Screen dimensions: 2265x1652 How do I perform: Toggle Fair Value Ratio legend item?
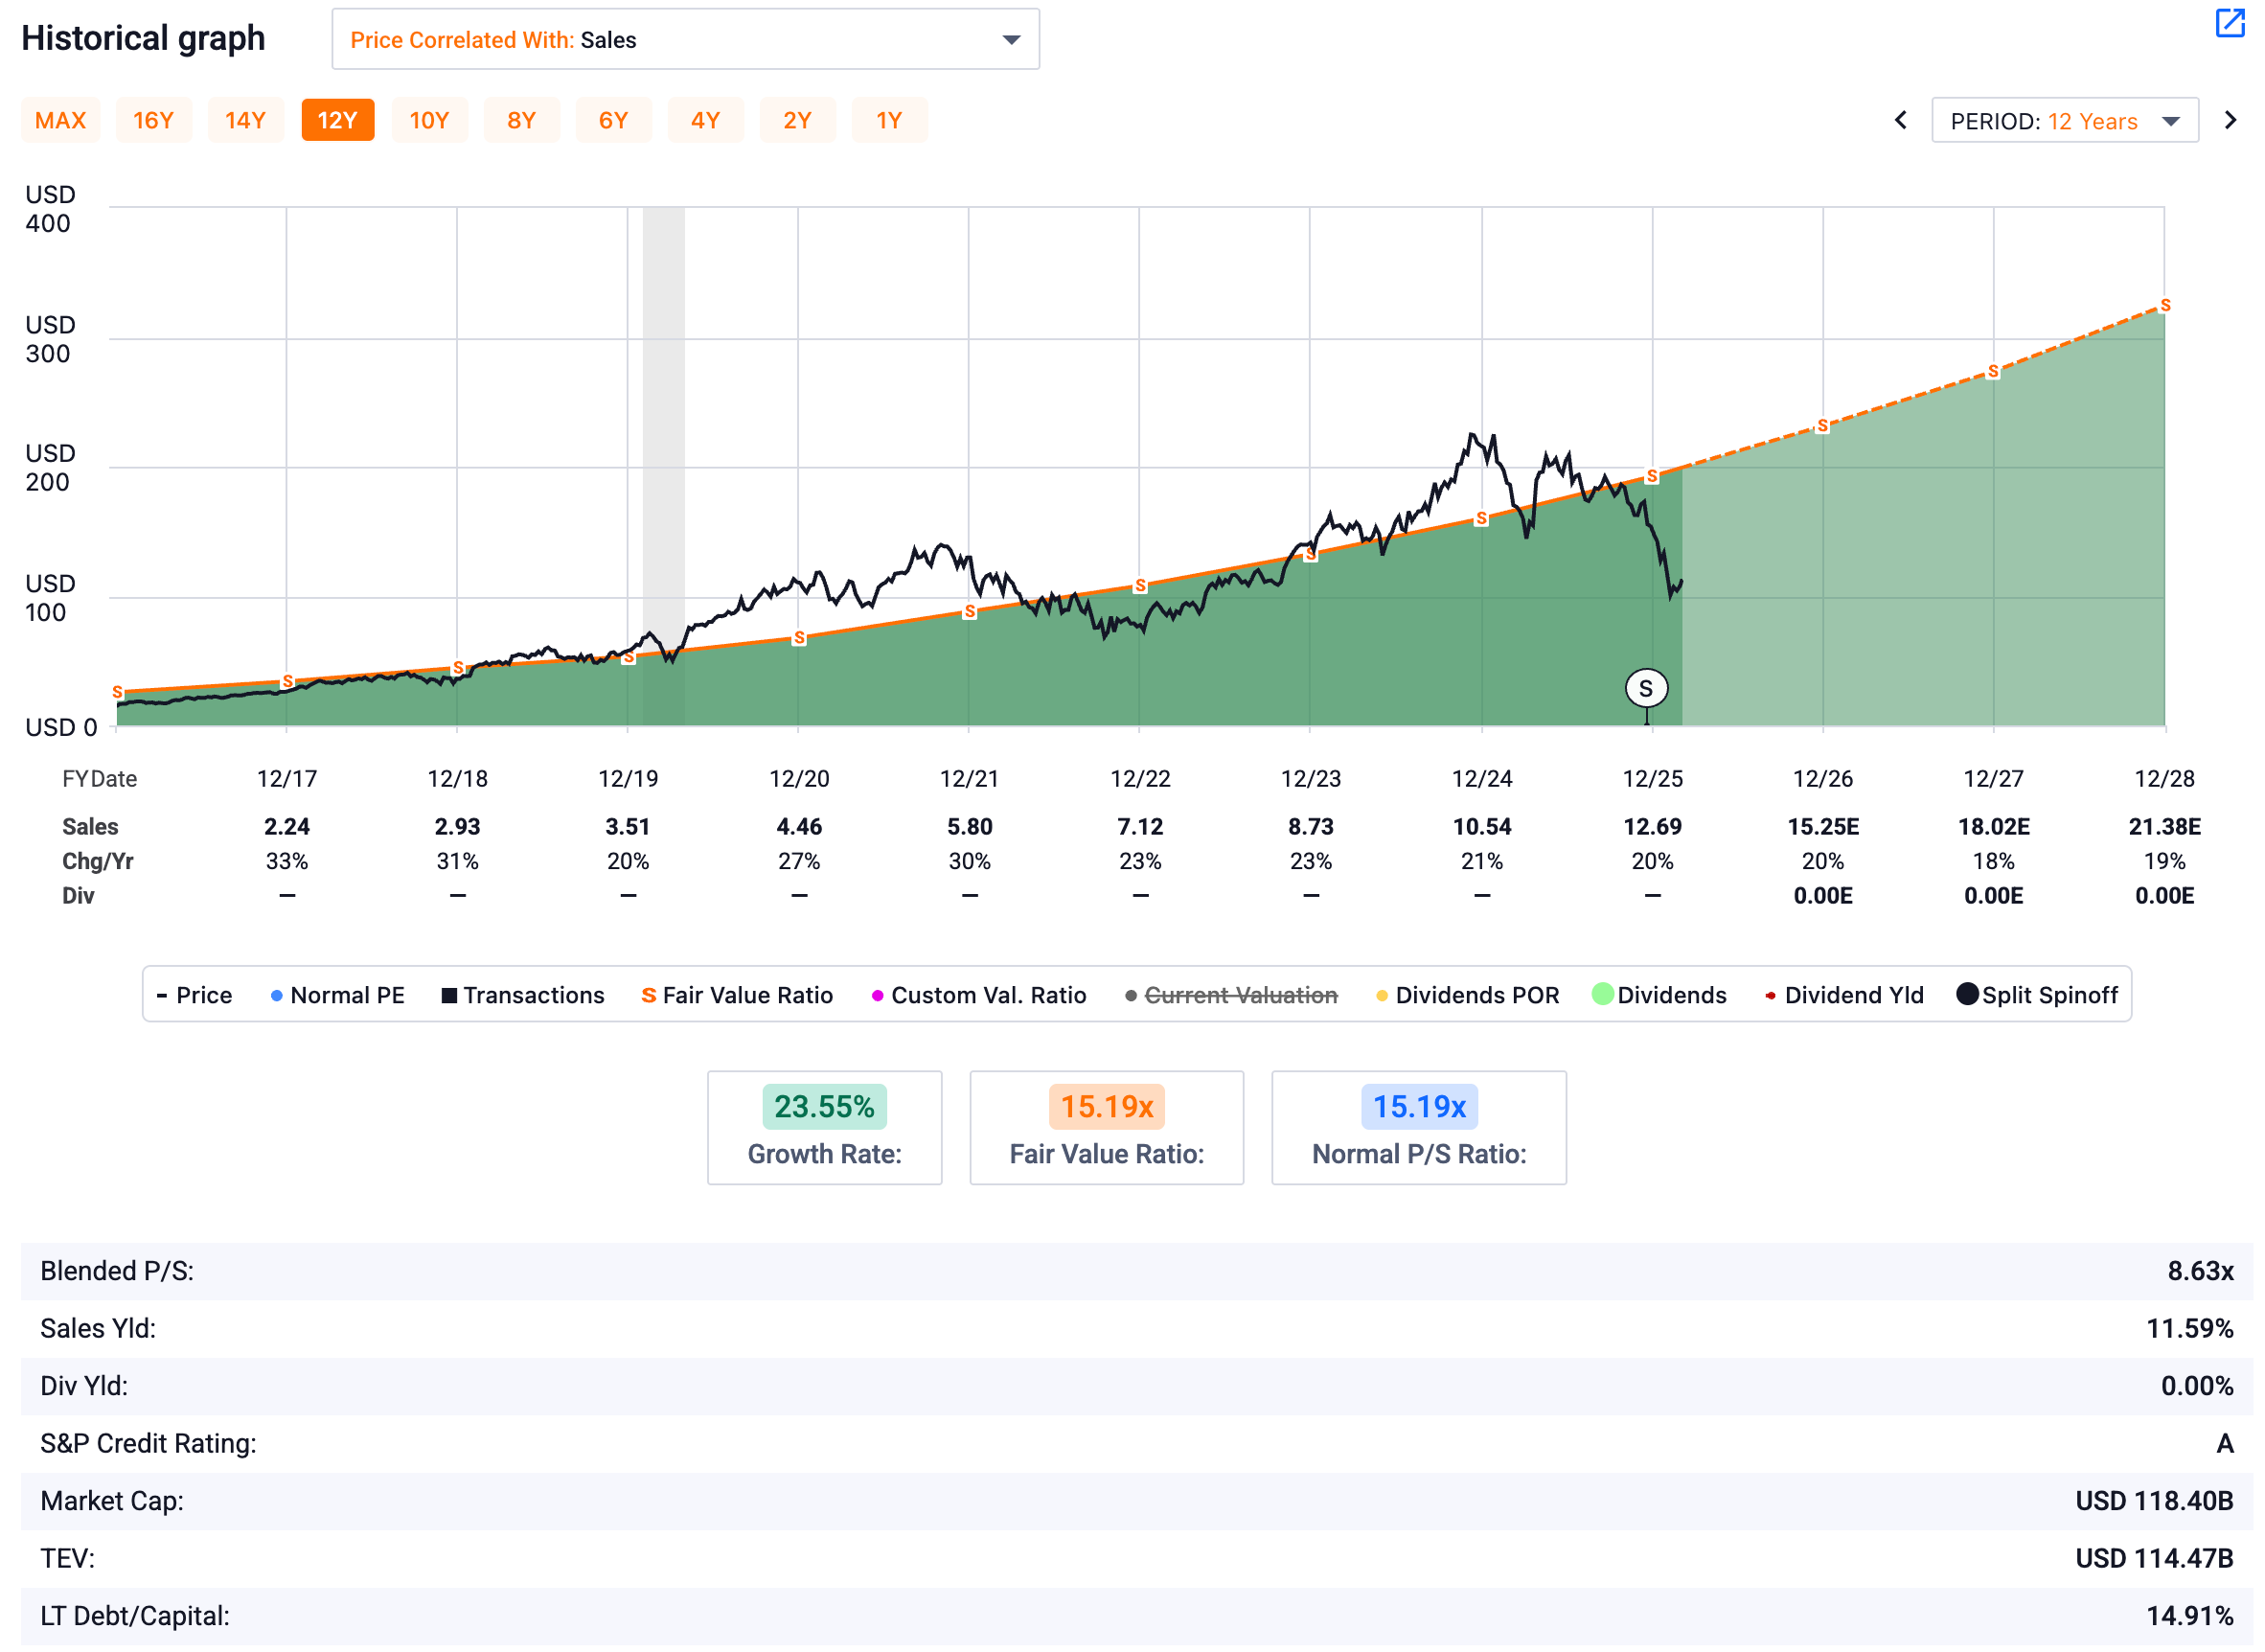[737, 995]
